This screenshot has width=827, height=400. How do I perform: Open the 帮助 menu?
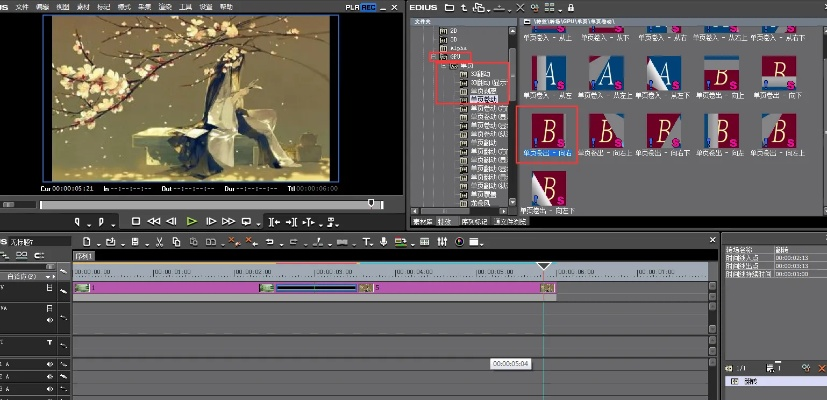click(225, 6)
